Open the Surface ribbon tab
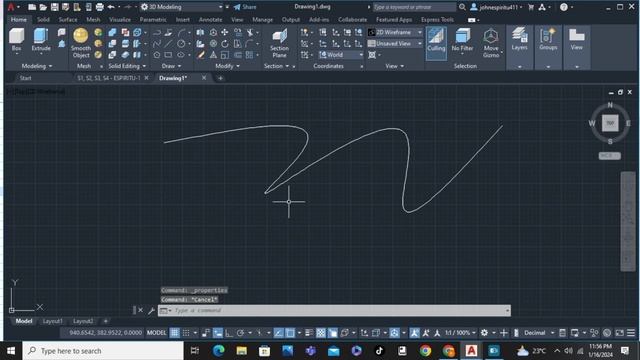Screen dimensions: 640x360 pos(68,20)
